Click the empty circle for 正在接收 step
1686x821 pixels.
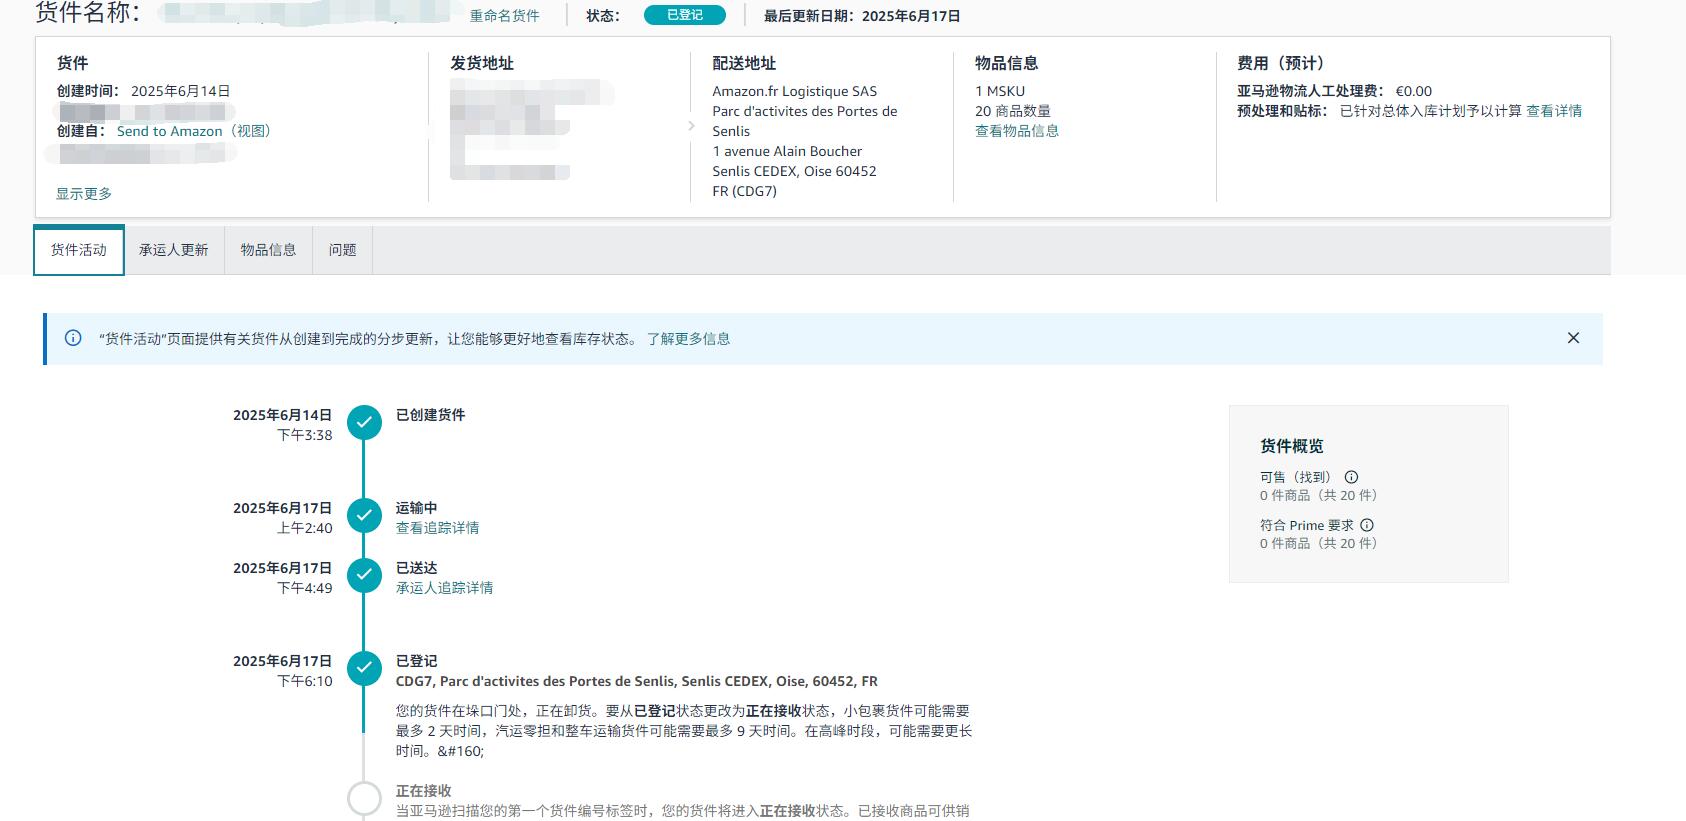click(x=364, y=799)
